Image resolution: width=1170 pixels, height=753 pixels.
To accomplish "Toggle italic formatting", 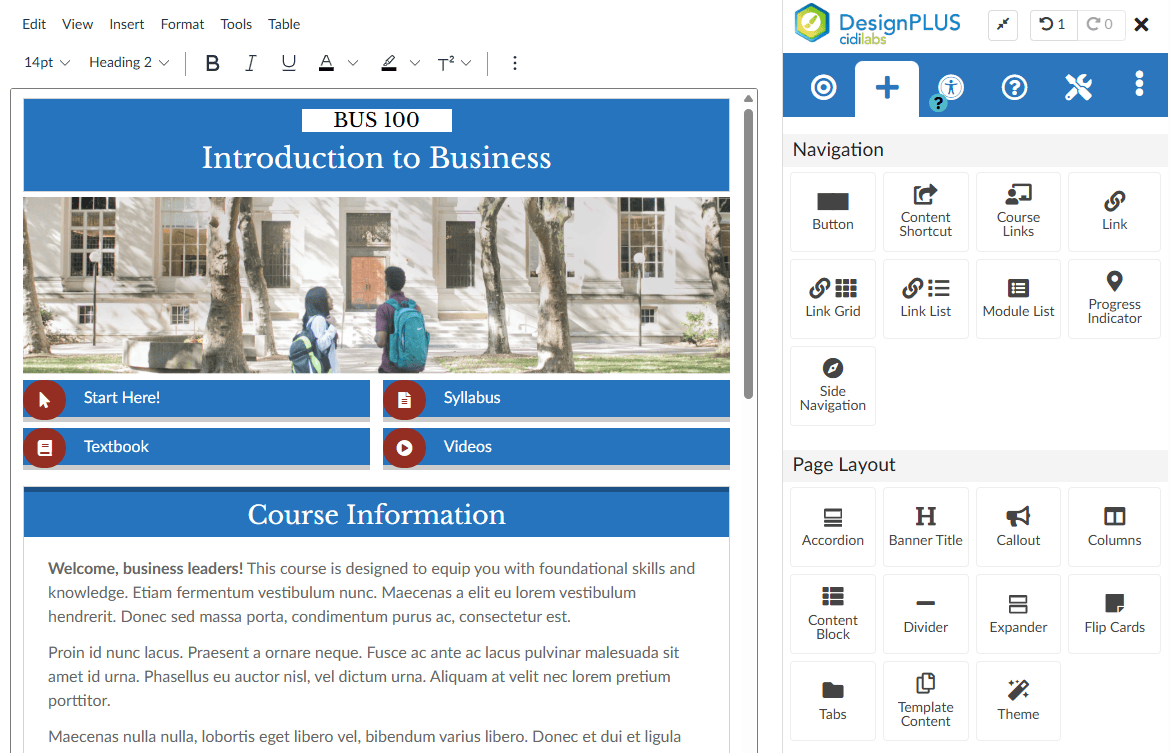I will tap(251, 62).
